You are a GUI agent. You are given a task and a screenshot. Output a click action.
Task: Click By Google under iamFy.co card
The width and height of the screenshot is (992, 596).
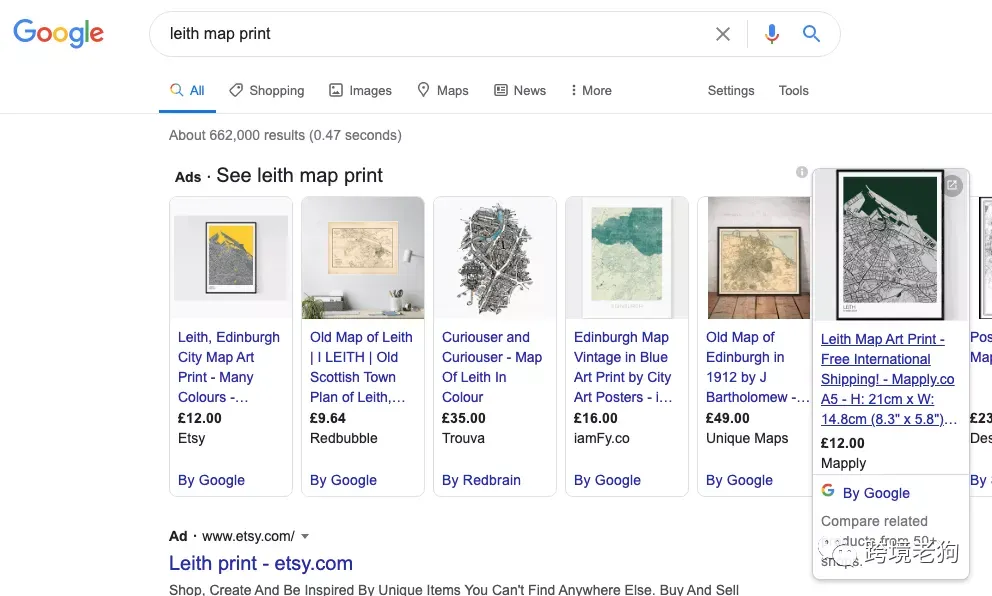tap(607, 480)
